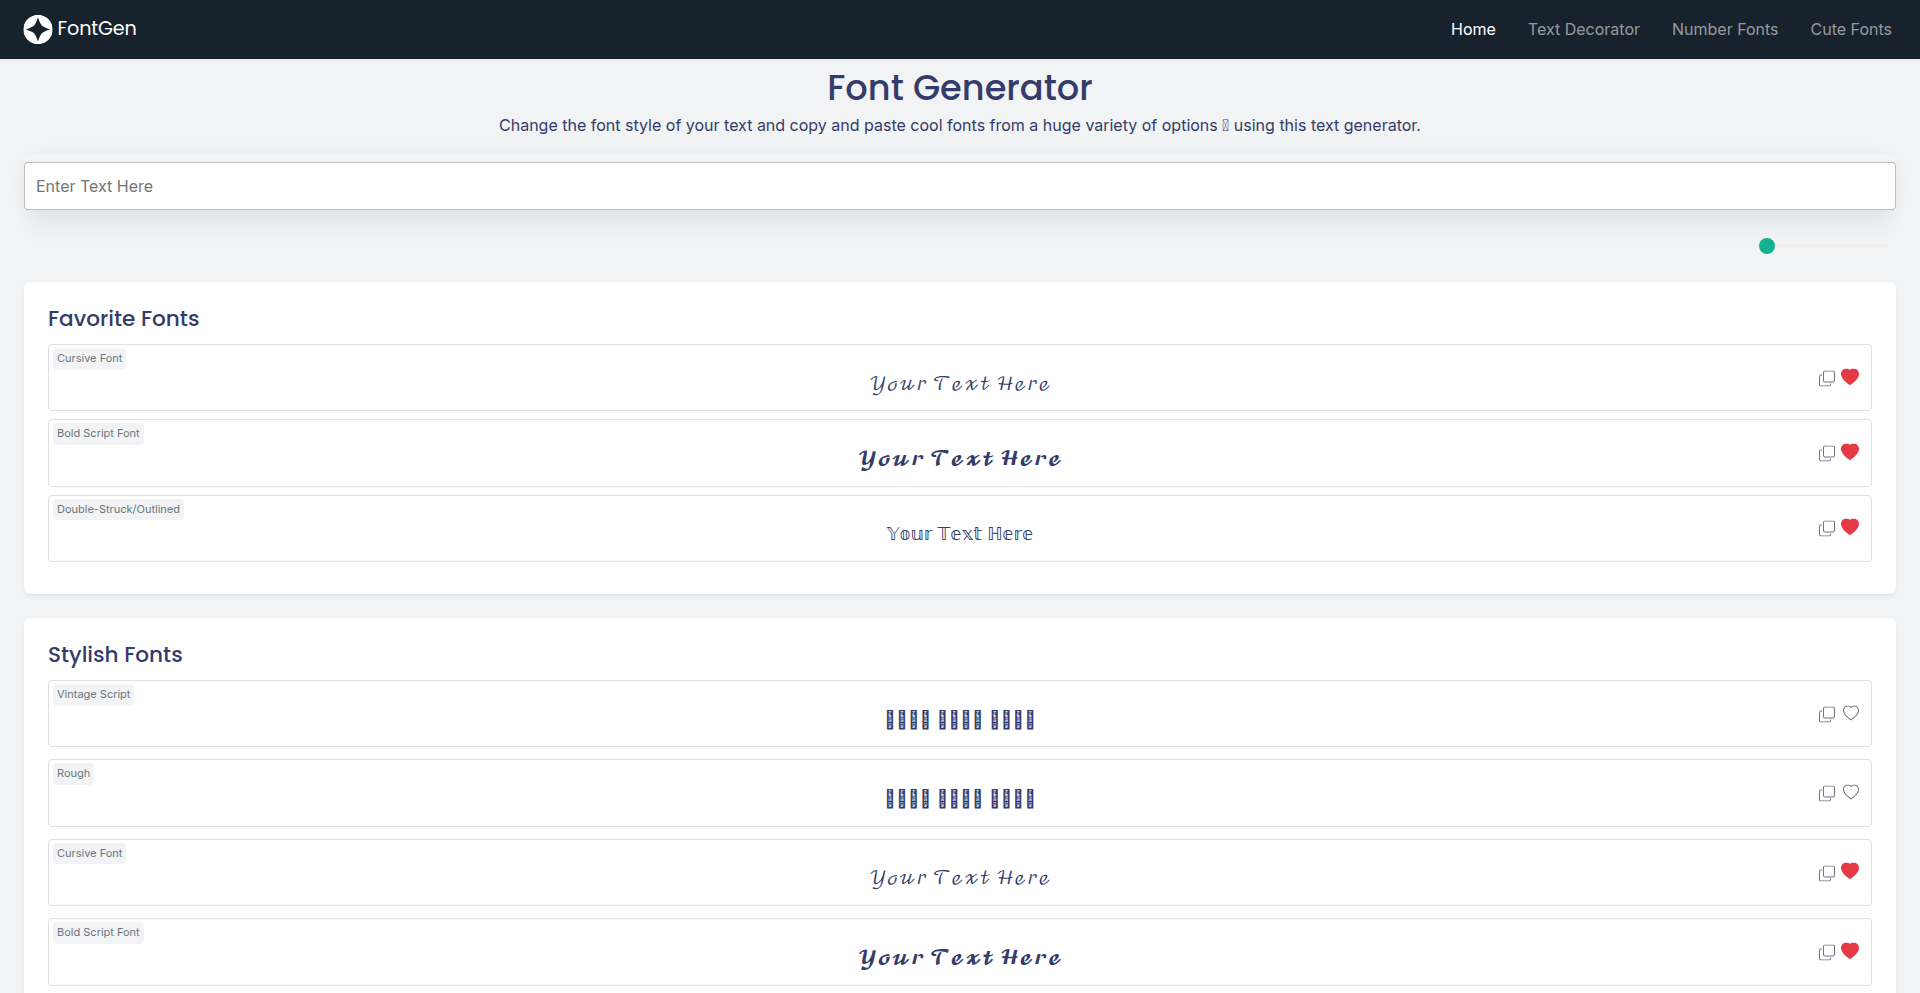
Task: Copy the Cursive Font text under Stylish Fonts
Action: click(x=1827, y=872)
